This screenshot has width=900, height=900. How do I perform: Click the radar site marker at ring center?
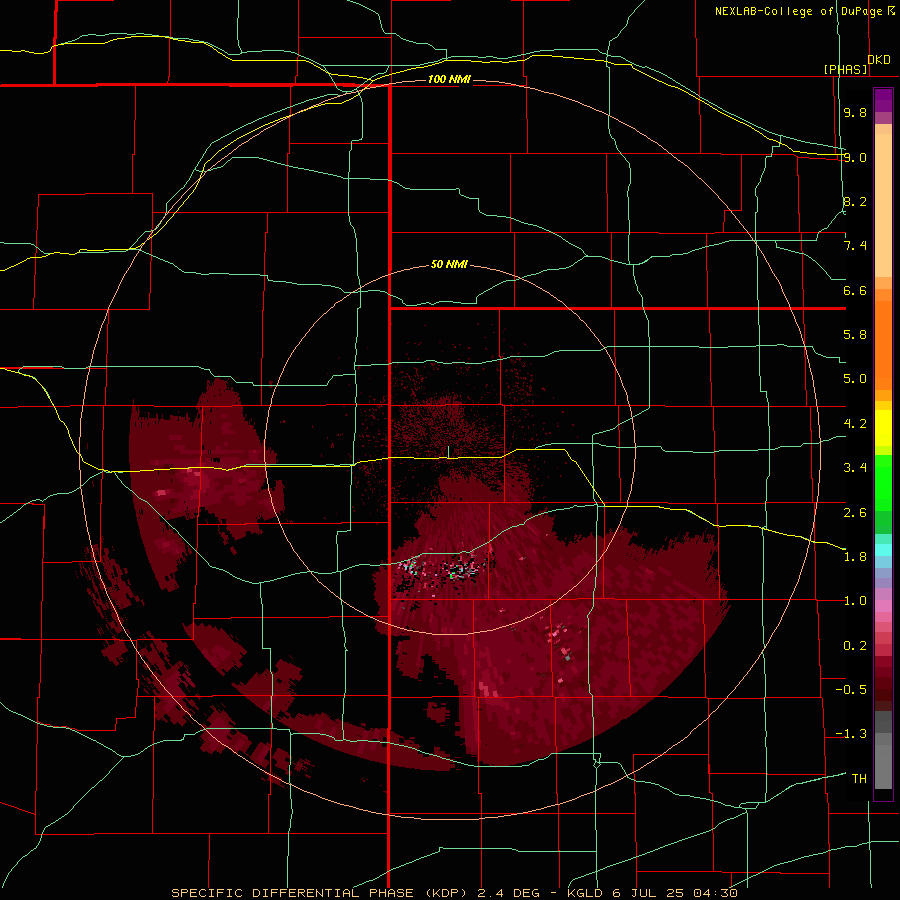[x=449, y=452]
